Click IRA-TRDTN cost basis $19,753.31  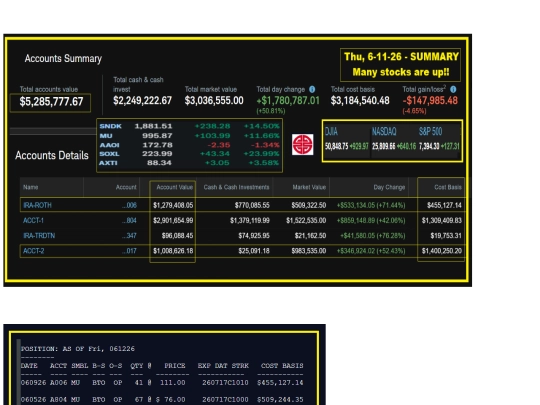(x=446, y=236)
